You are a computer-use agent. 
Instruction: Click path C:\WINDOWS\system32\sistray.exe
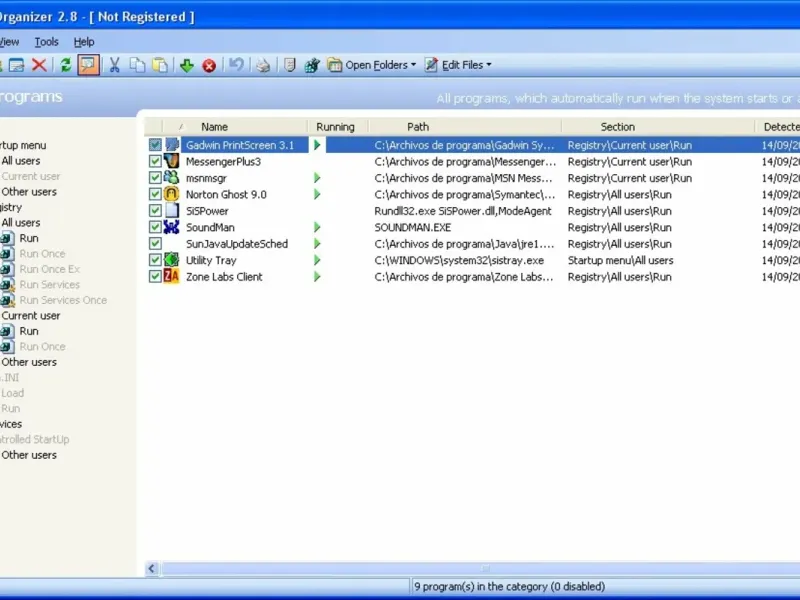point(459,260)
